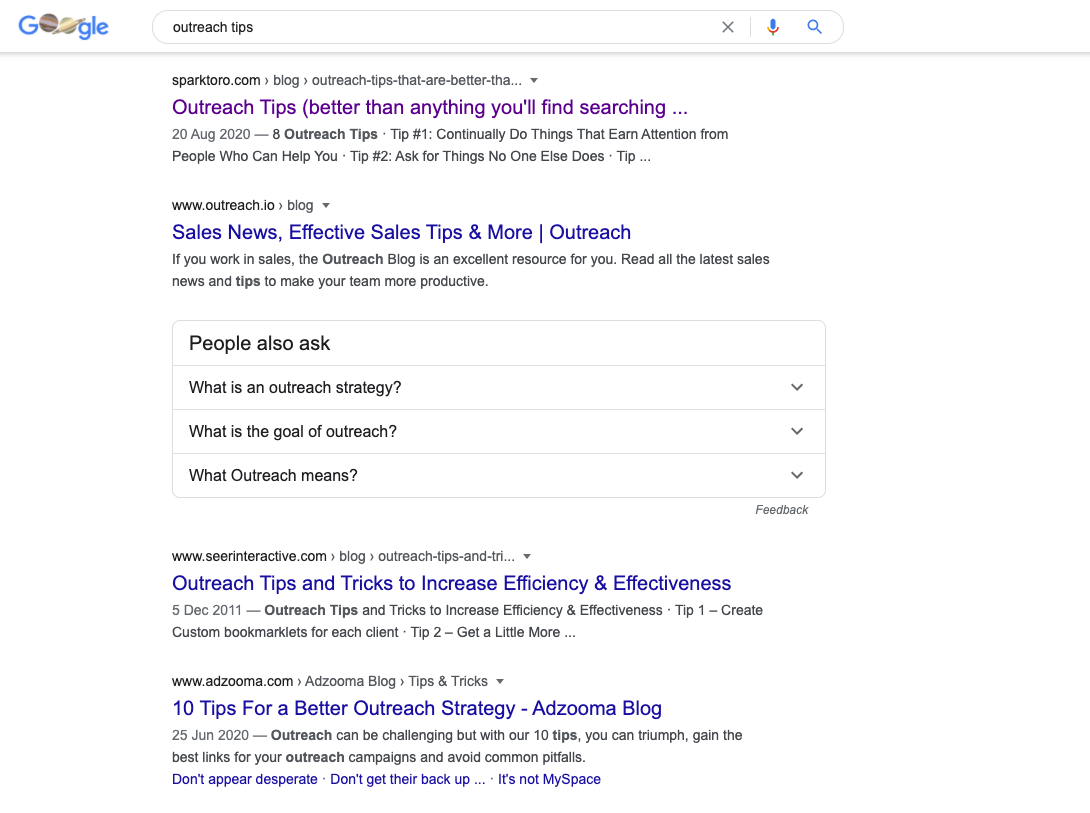Follow "Don't get their back up" sitelink
Screen dimensions: 1090x813
407,780
